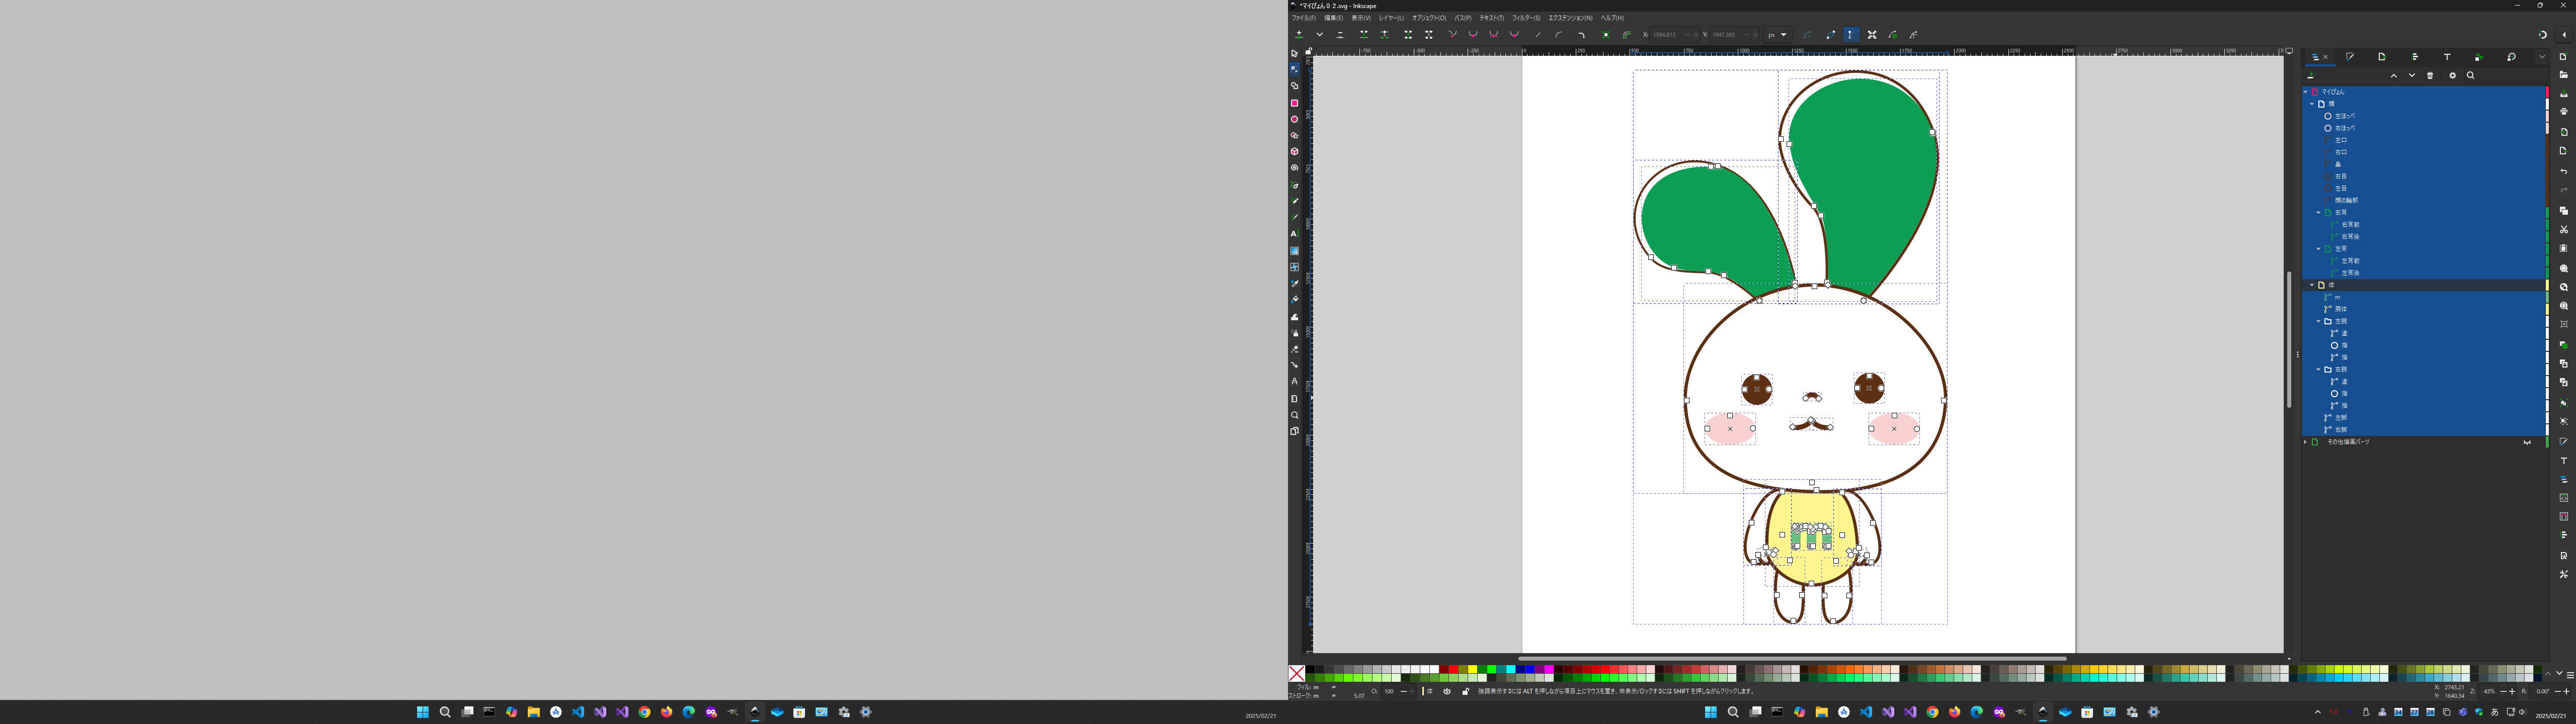Click the delete layer trash icon
Image resolution: width=2576 pixels, height=724 pixels.
[2430, 76]
